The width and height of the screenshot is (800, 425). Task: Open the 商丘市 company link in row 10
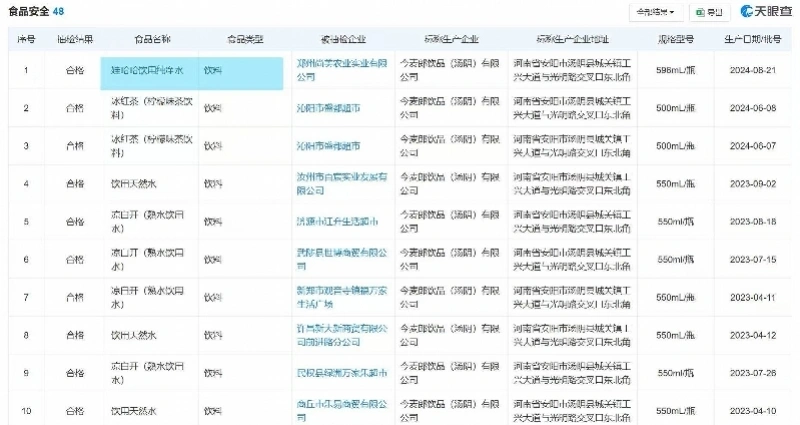342,411
